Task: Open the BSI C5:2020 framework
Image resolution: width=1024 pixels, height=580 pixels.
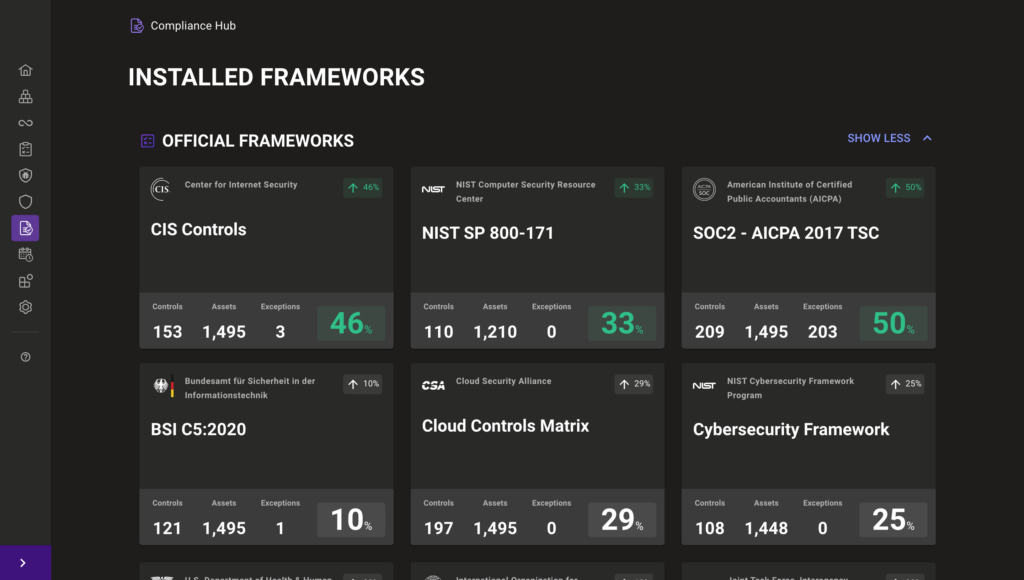Action: (x=199, y=429)
